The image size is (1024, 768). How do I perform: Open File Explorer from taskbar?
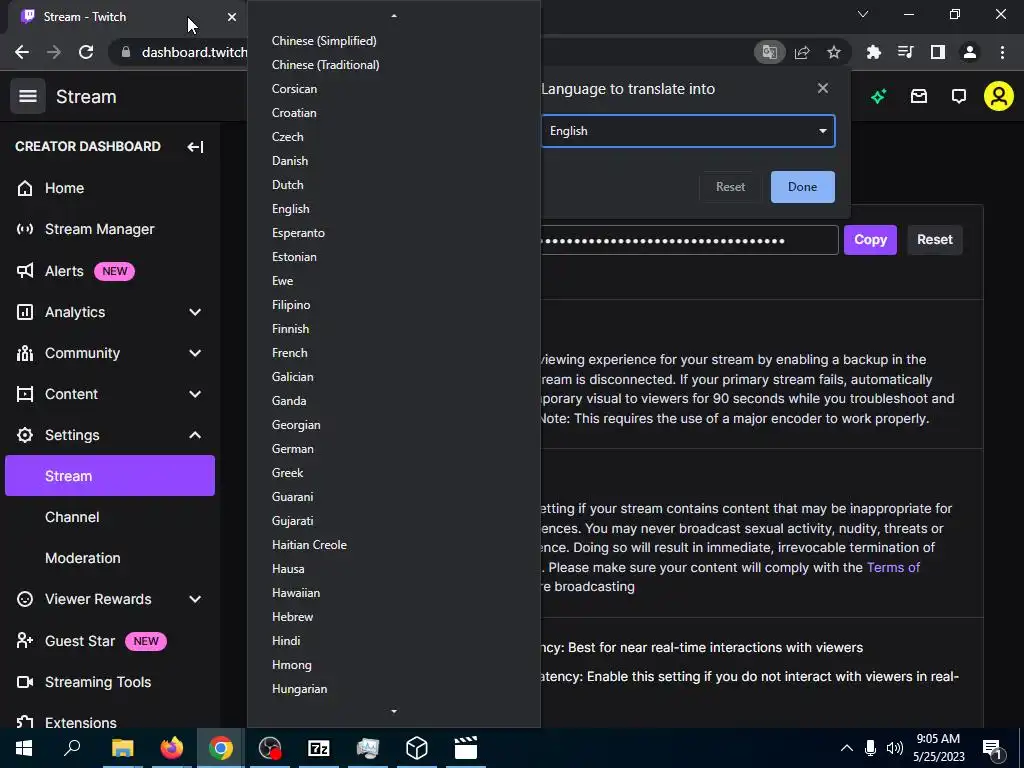122,748
